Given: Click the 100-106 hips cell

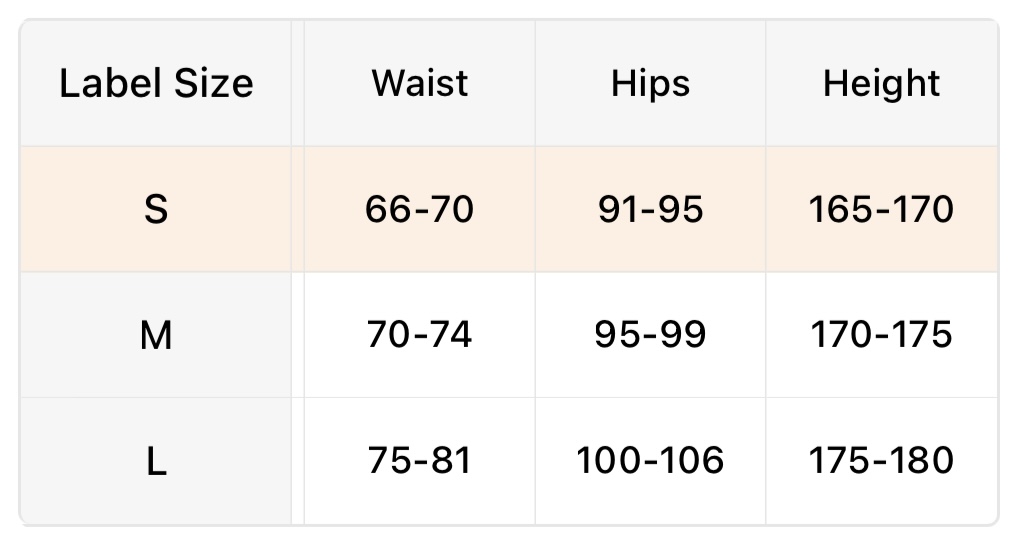Looking at the screenshot, I should 650,461.
